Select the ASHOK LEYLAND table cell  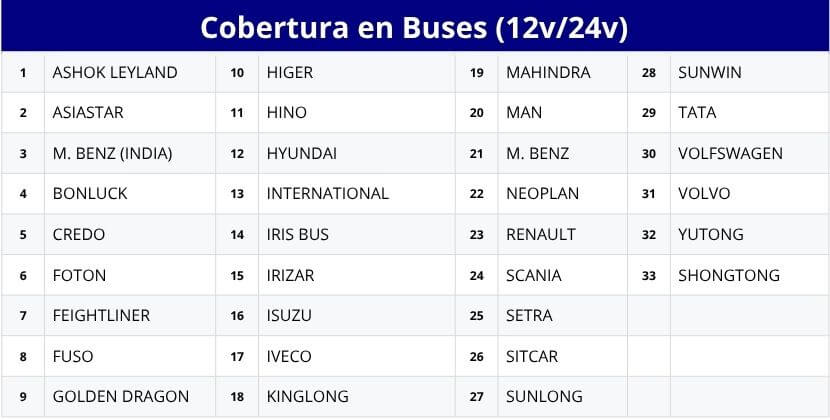[130, 72]
